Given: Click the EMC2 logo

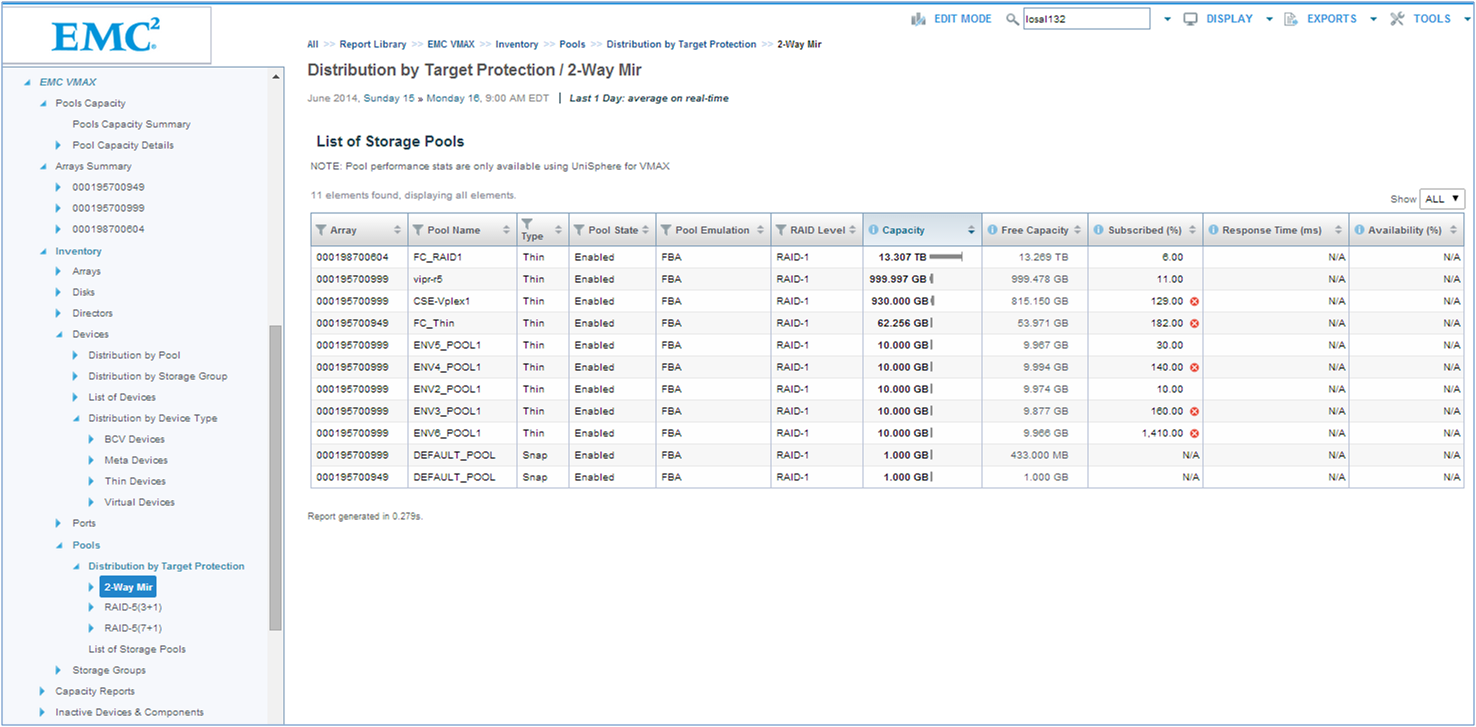Looking at the screenshot, I should coord(106,37).
